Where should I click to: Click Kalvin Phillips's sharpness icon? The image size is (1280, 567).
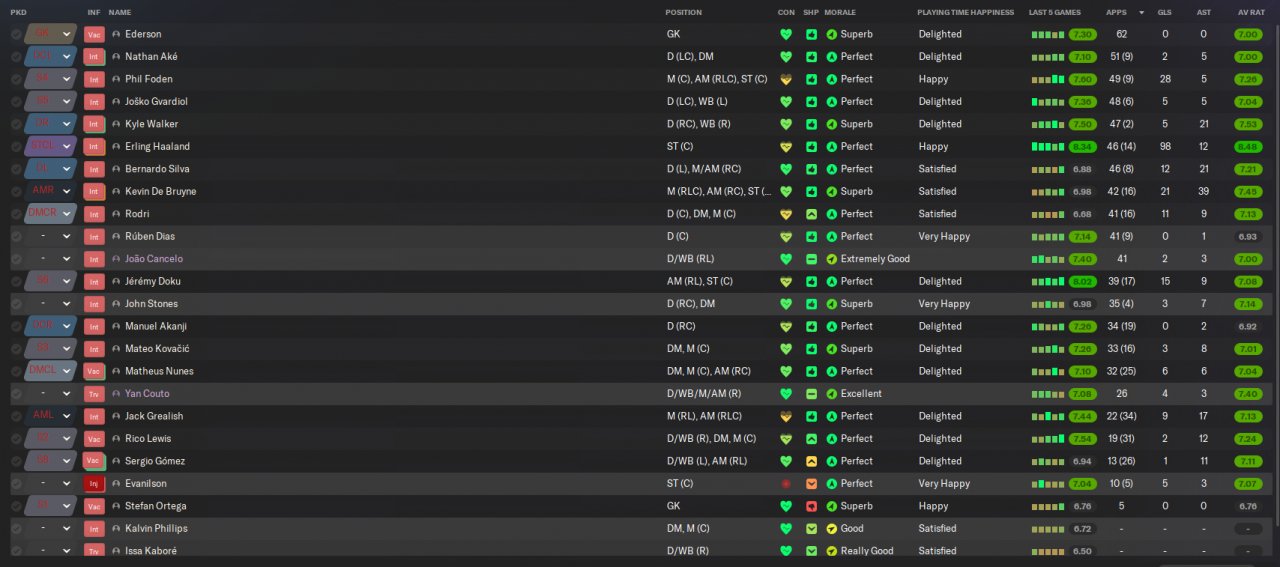click(811, 529)
